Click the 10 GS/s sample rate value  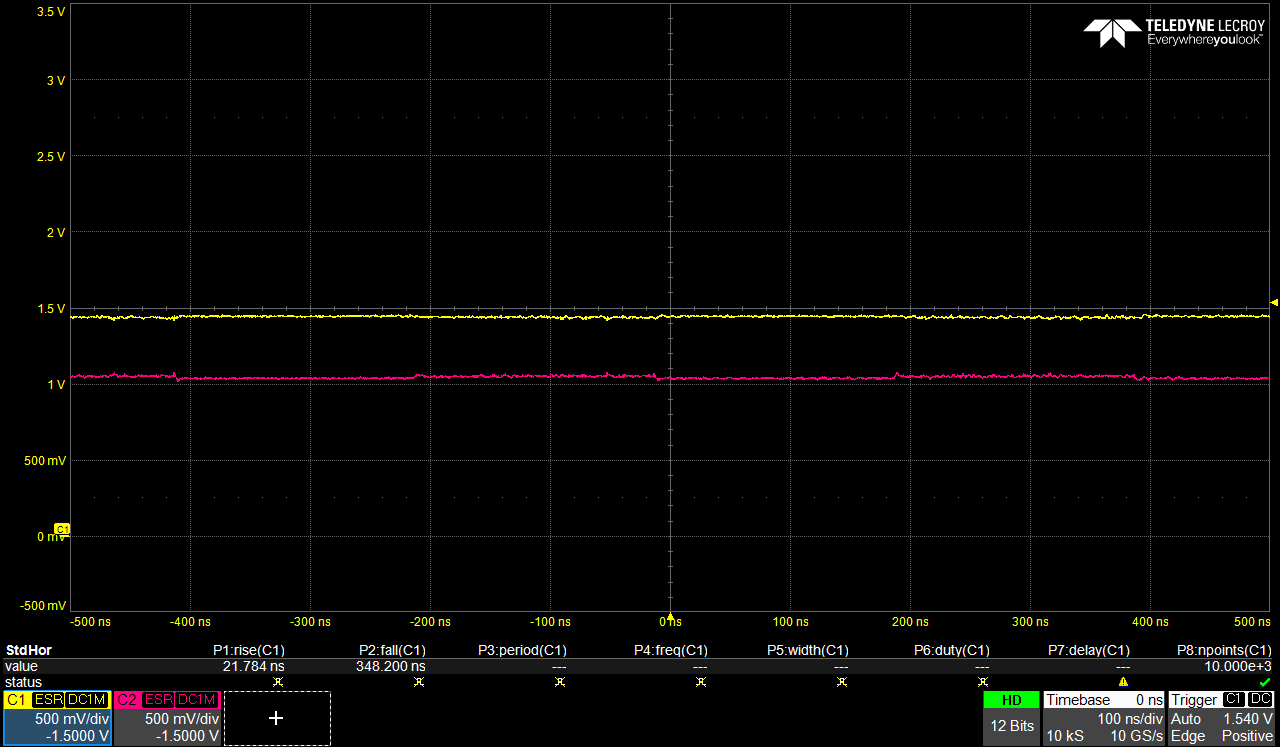click(1137, 736)
